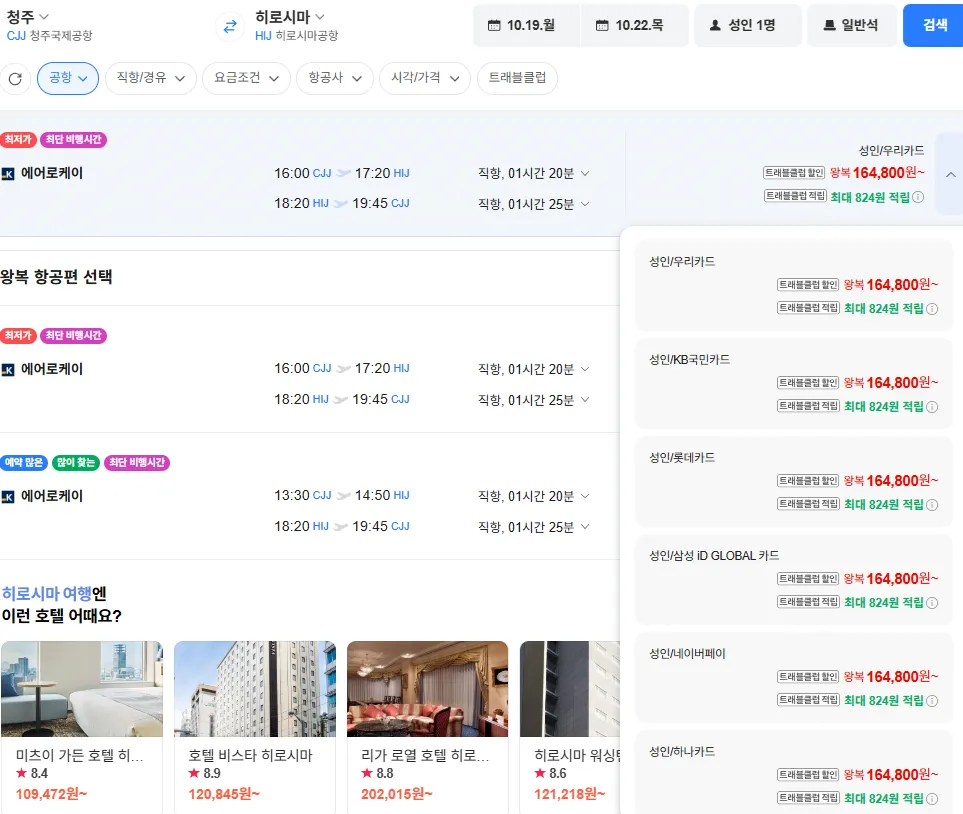Click hotel price 120,845원~
963x814 pixels.
click(224, 794)
